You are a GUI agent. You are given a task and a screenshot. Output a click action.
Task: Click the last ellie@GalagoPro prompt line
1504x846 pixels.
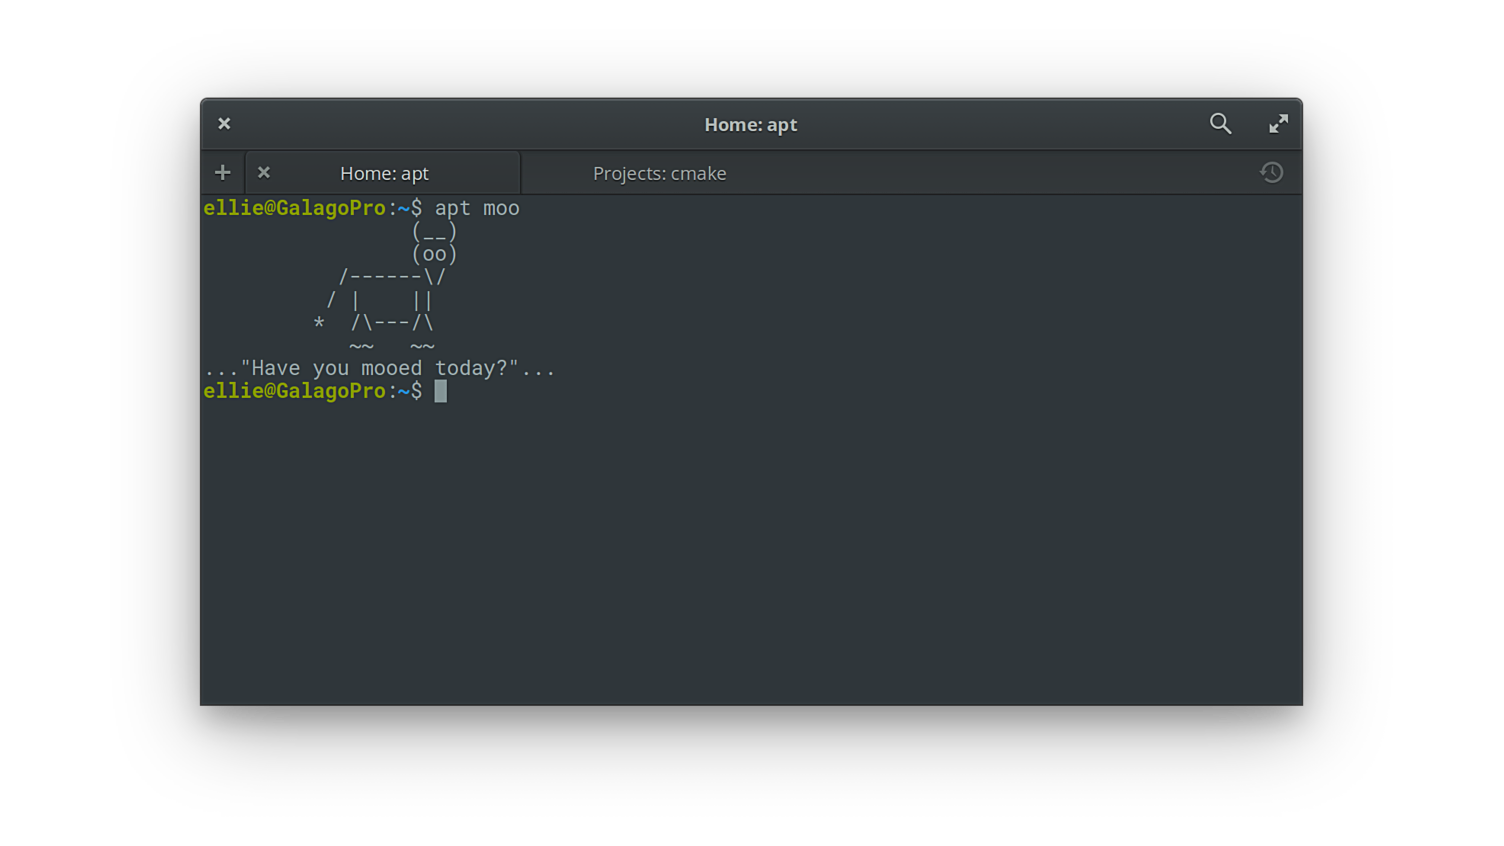click(x=294, y=392)
